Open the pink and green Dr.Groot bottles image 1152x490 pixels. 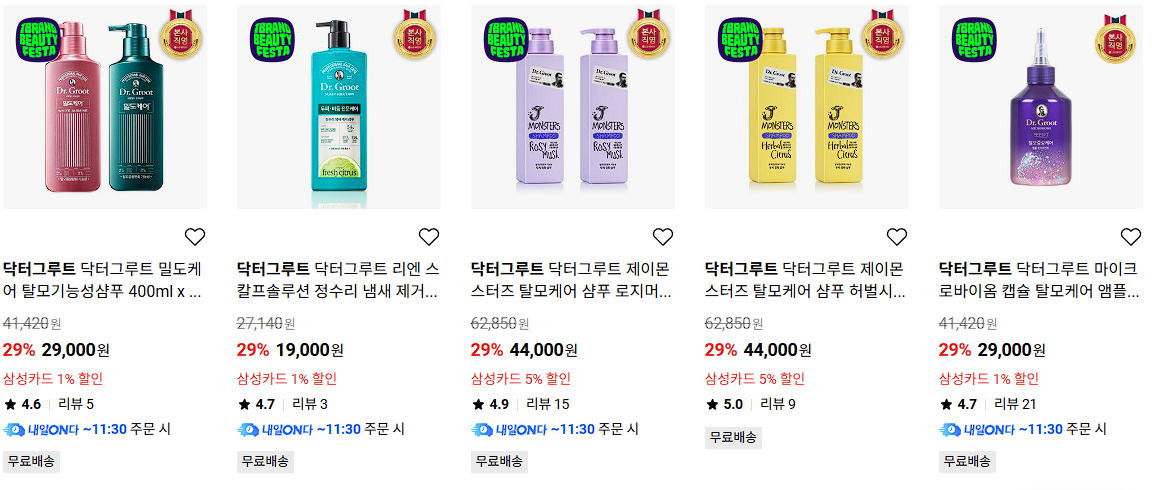pyautogui.click(x=104, y=107)
